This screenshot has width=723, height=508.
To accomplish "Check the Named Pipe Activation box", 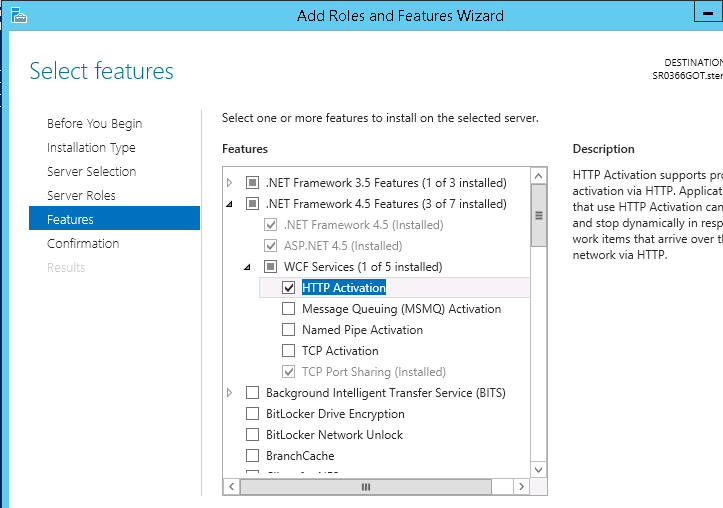I will click(x=289, y=330).
